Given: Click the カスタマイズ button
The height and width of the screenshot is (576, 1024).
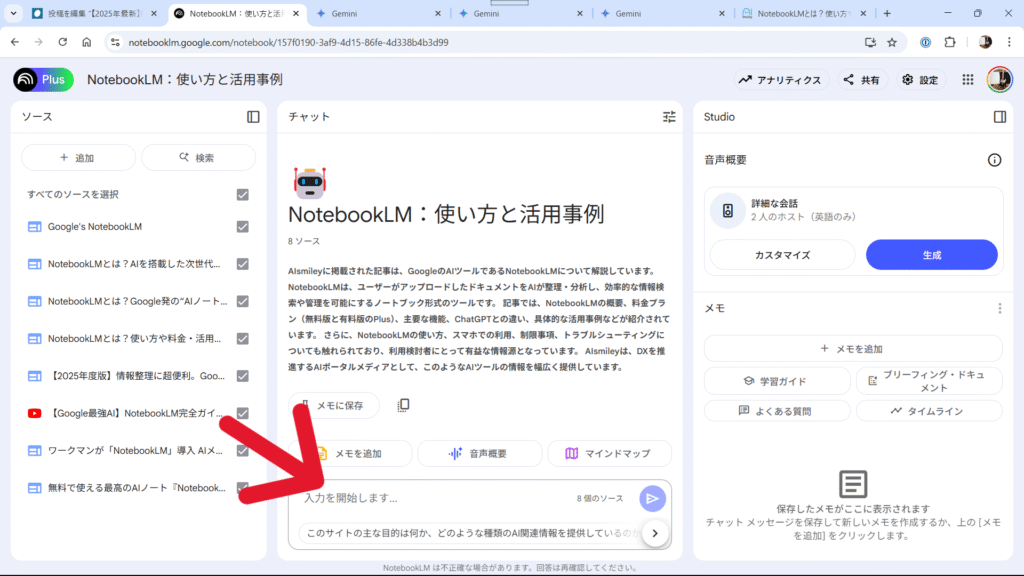Looking at the screenshot, I should pyautogui.click(x=782, y=255).
